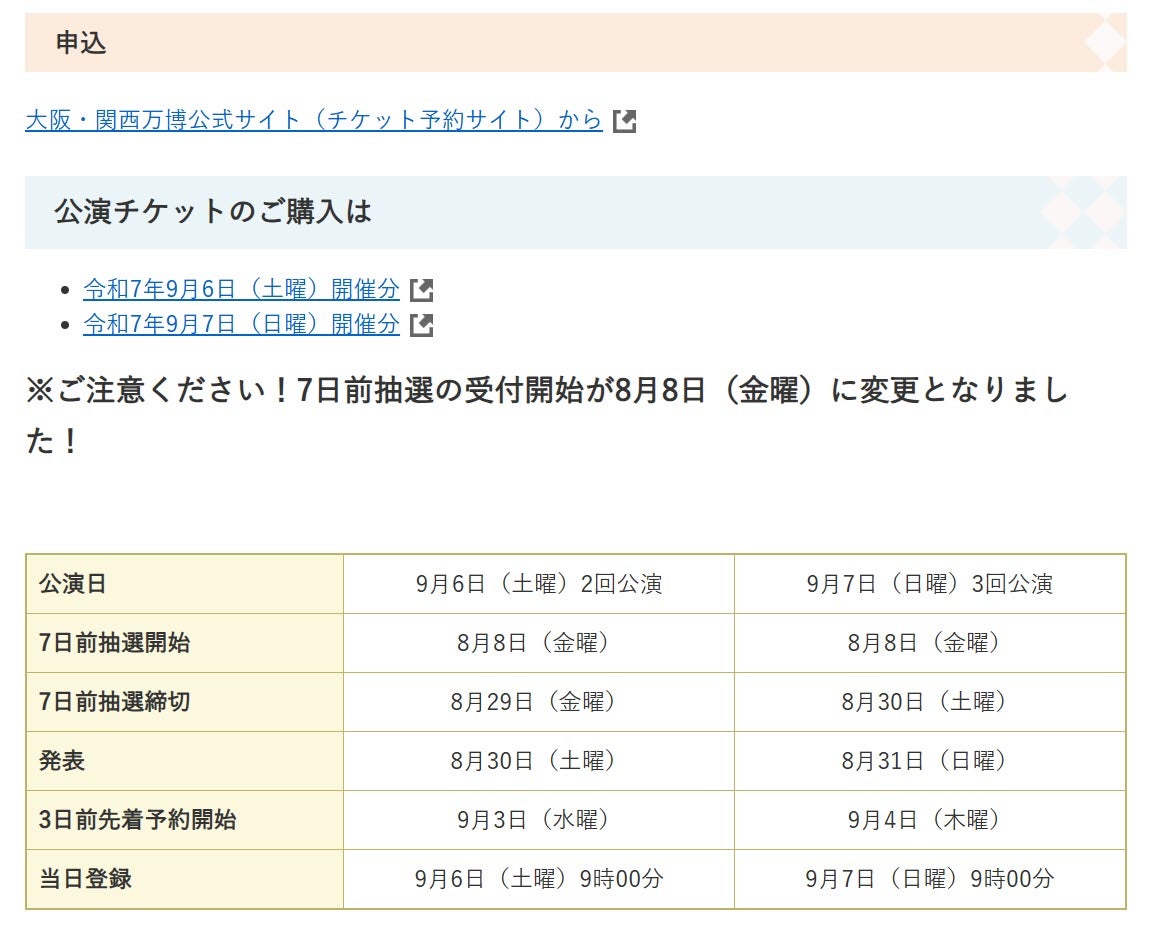
Task: Open the 令和7年9月7日（日曜）開催分 link
Action: (241, 324)
